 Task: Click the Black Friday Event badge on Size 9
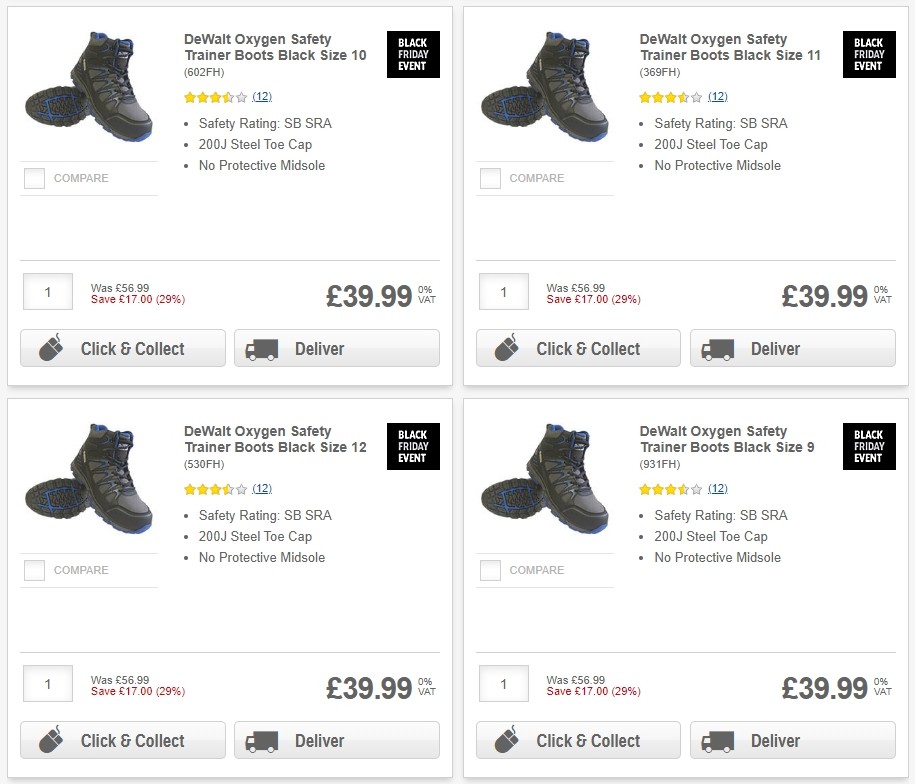(868, 447)
